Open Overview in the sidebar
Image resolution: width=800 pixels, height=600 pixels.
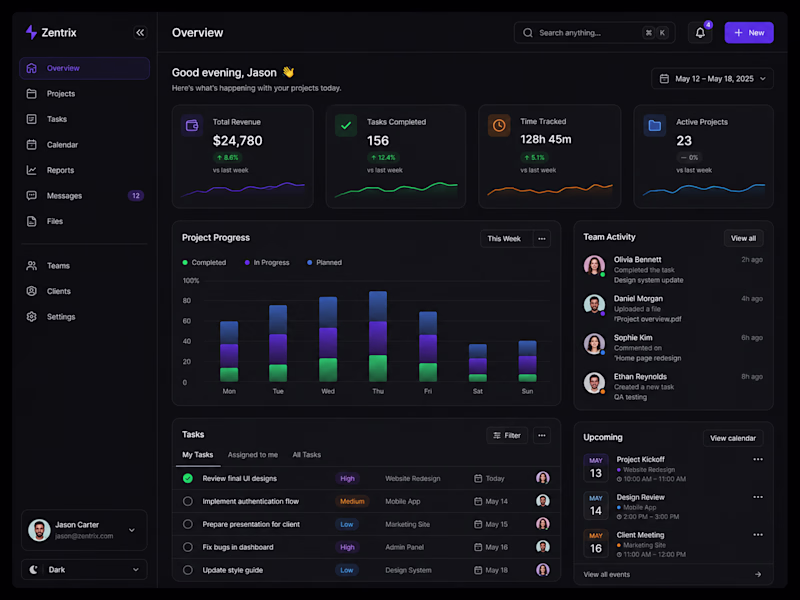coord(85,68)
